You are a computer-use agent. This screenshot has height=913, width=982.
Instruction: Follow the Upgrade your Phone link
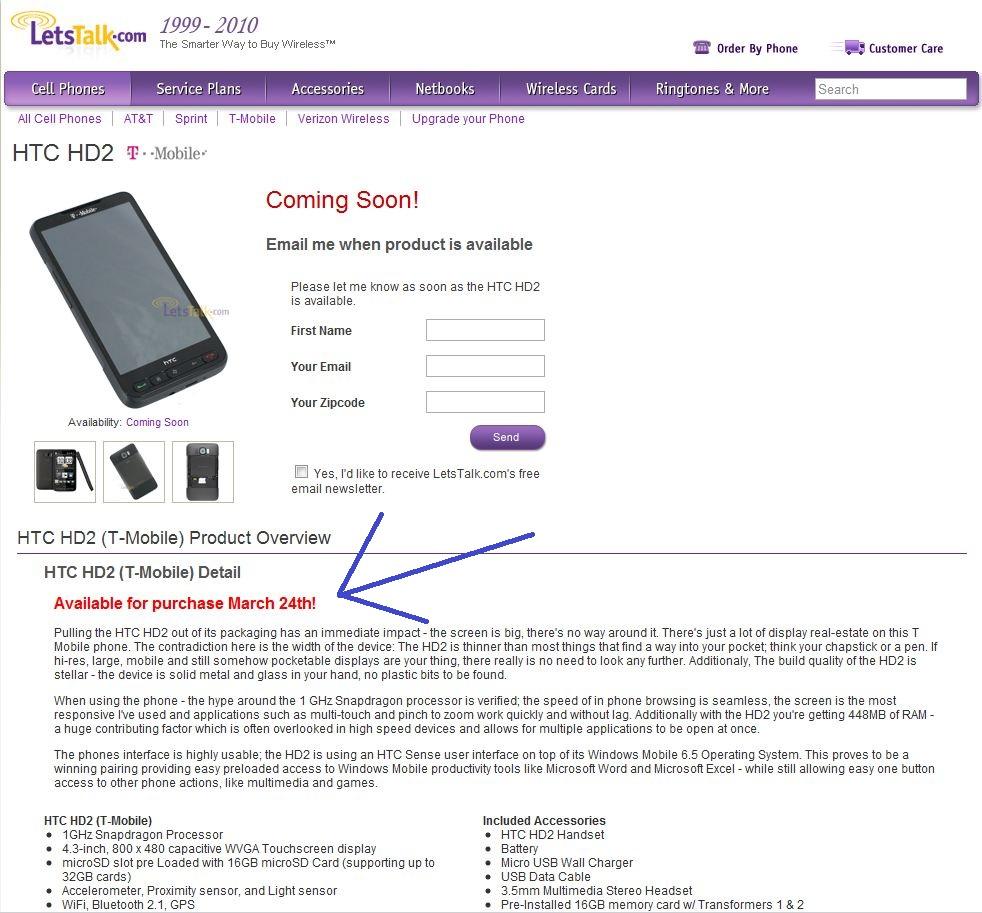(468, 118)
